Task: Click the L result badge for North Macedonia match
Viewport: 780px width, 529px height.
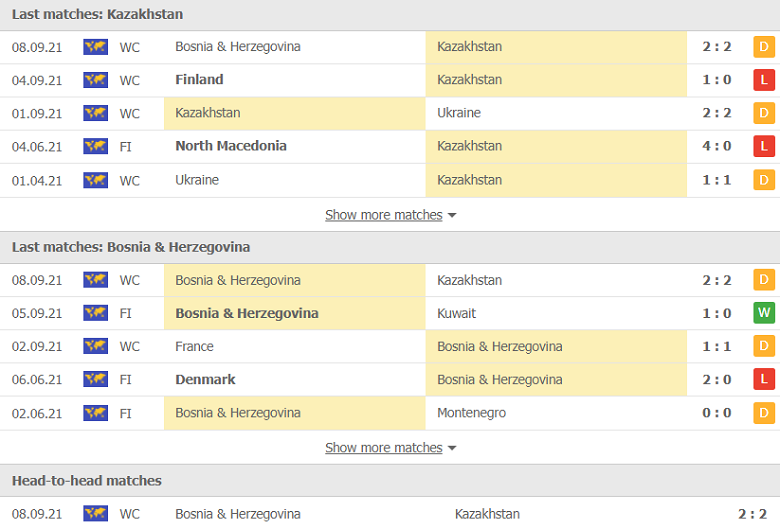Action: [764, 146]
